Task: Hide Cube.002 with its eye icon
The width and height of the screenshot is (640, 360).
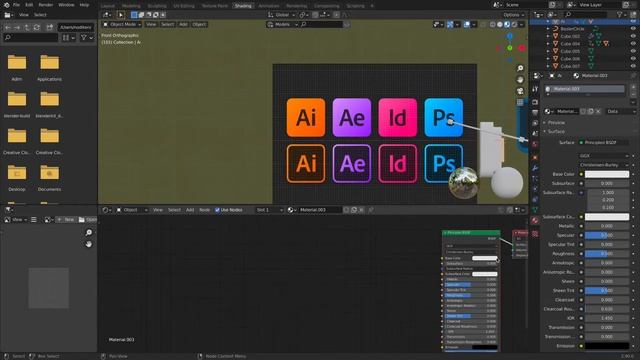Action: [x=633, y=36]
